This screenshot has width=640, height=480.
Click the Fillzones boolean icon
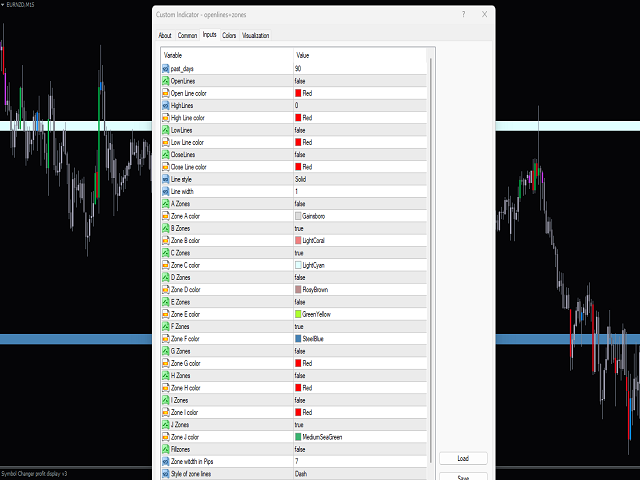point(165,449)
